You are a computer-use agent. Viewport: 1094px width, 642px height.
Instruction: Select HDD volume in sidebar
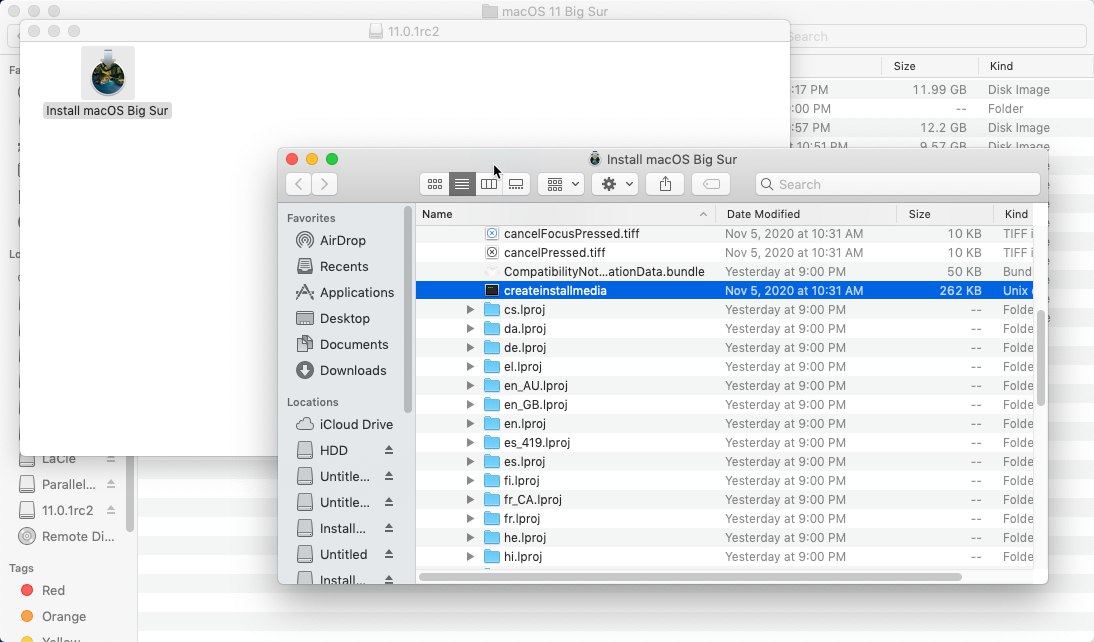tap(334, 450)
